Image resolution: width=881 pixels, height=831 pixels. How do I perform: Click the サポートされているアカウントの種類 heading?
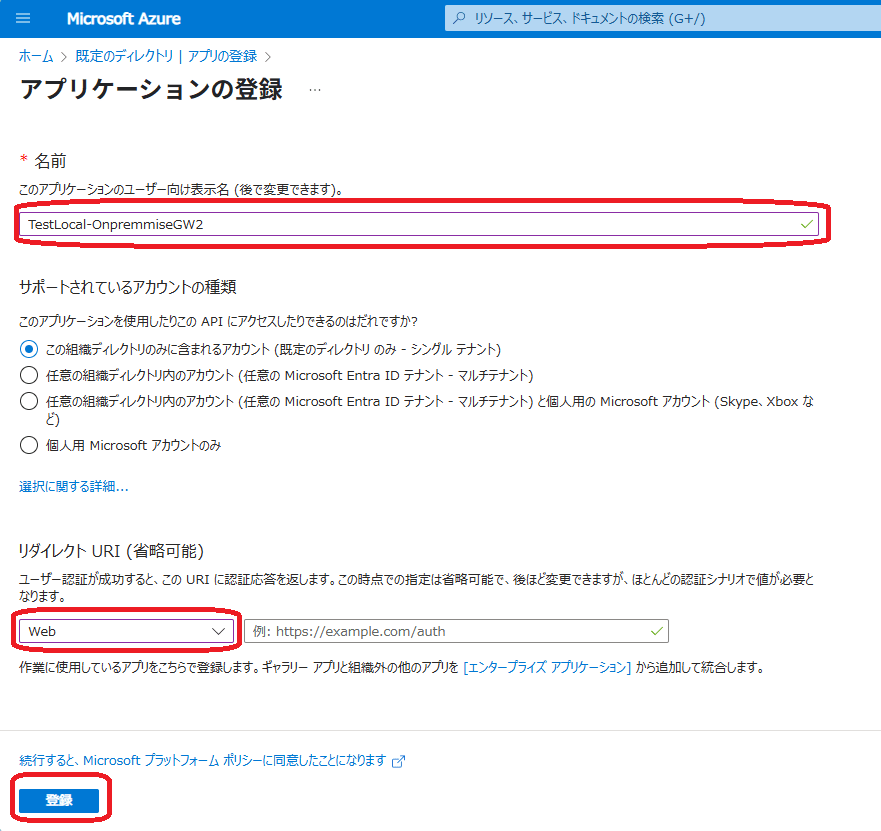(x=128, y=287)
